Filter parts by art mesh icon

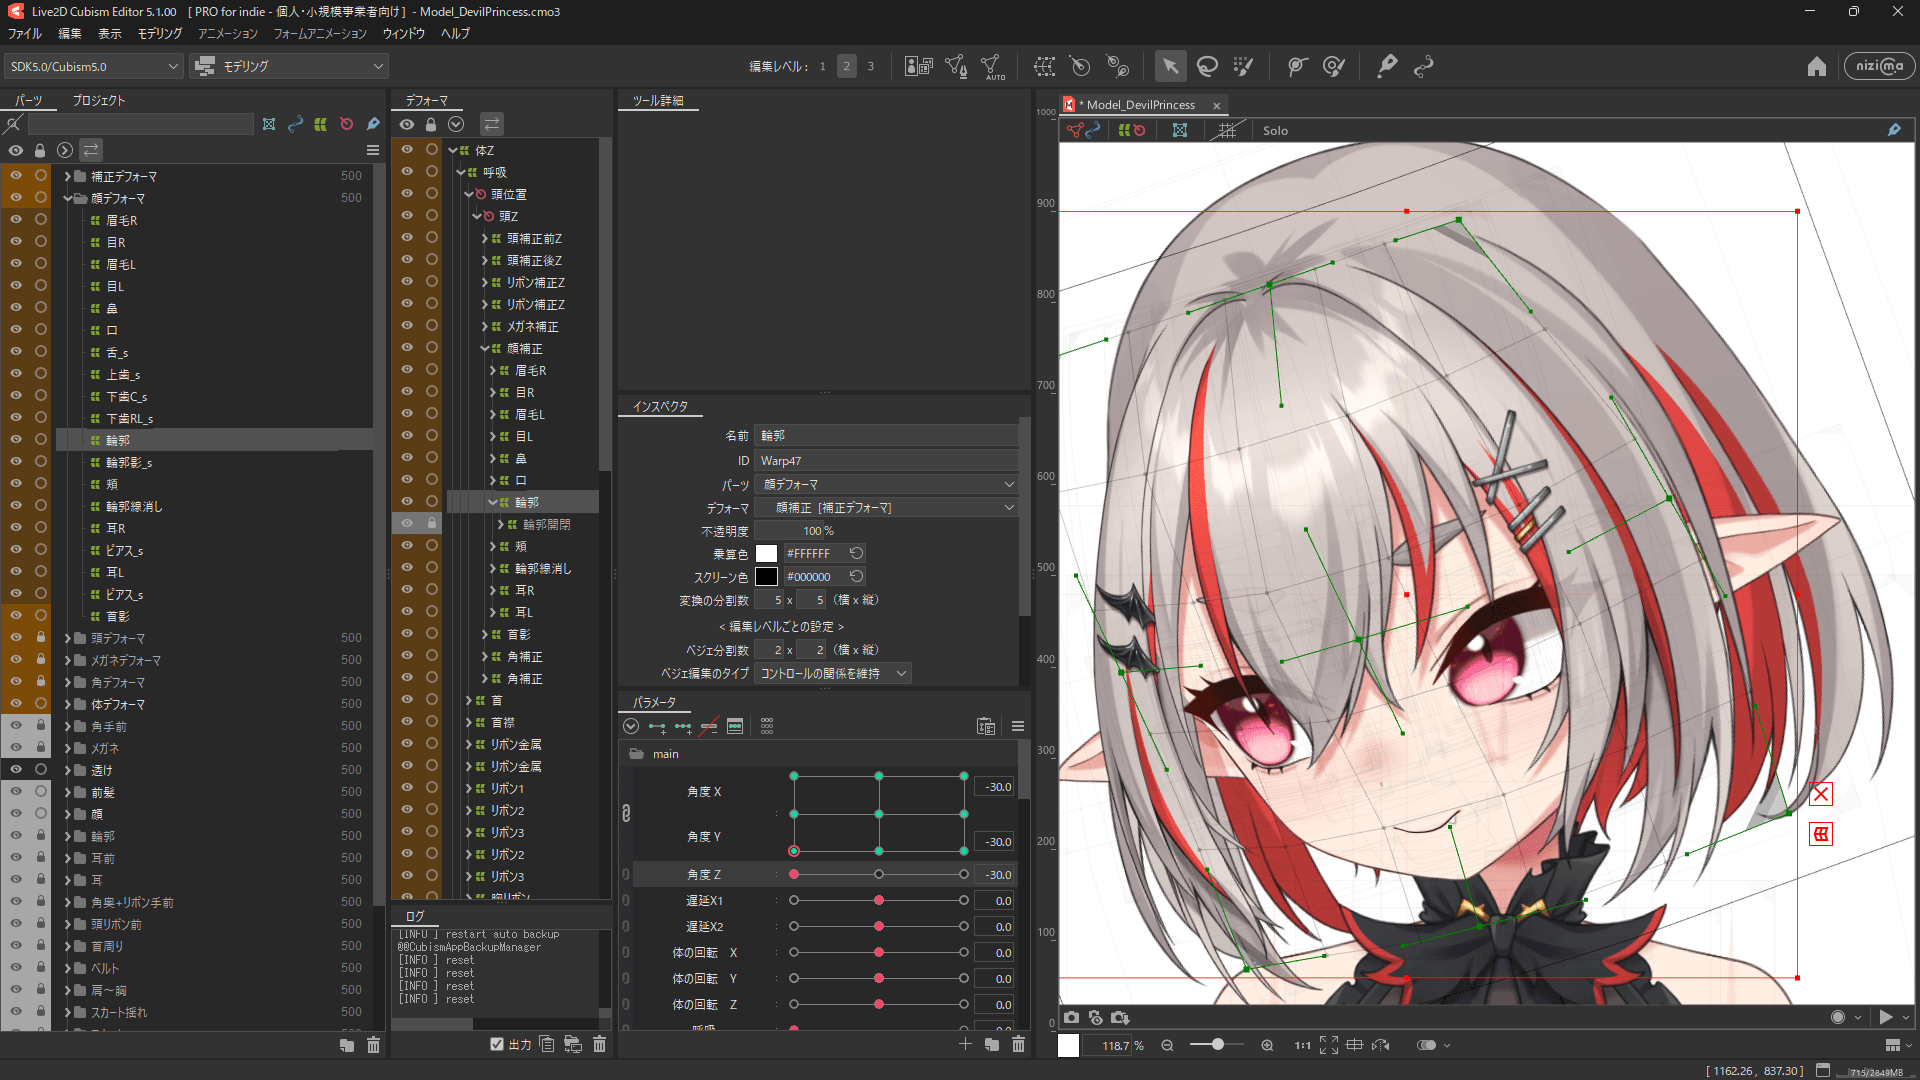pos(269,124)
